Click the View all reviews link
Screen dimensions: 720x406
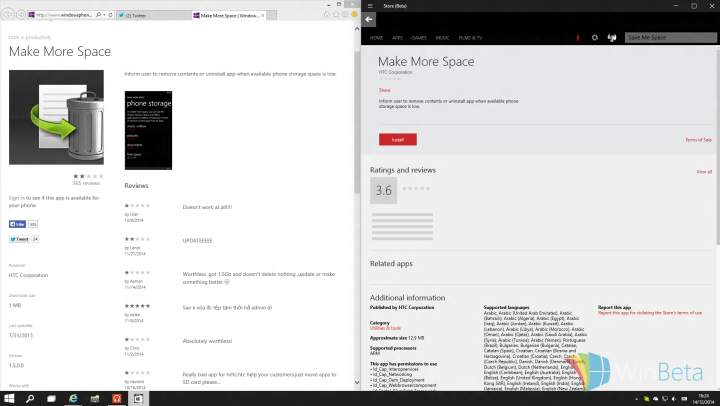704,172
